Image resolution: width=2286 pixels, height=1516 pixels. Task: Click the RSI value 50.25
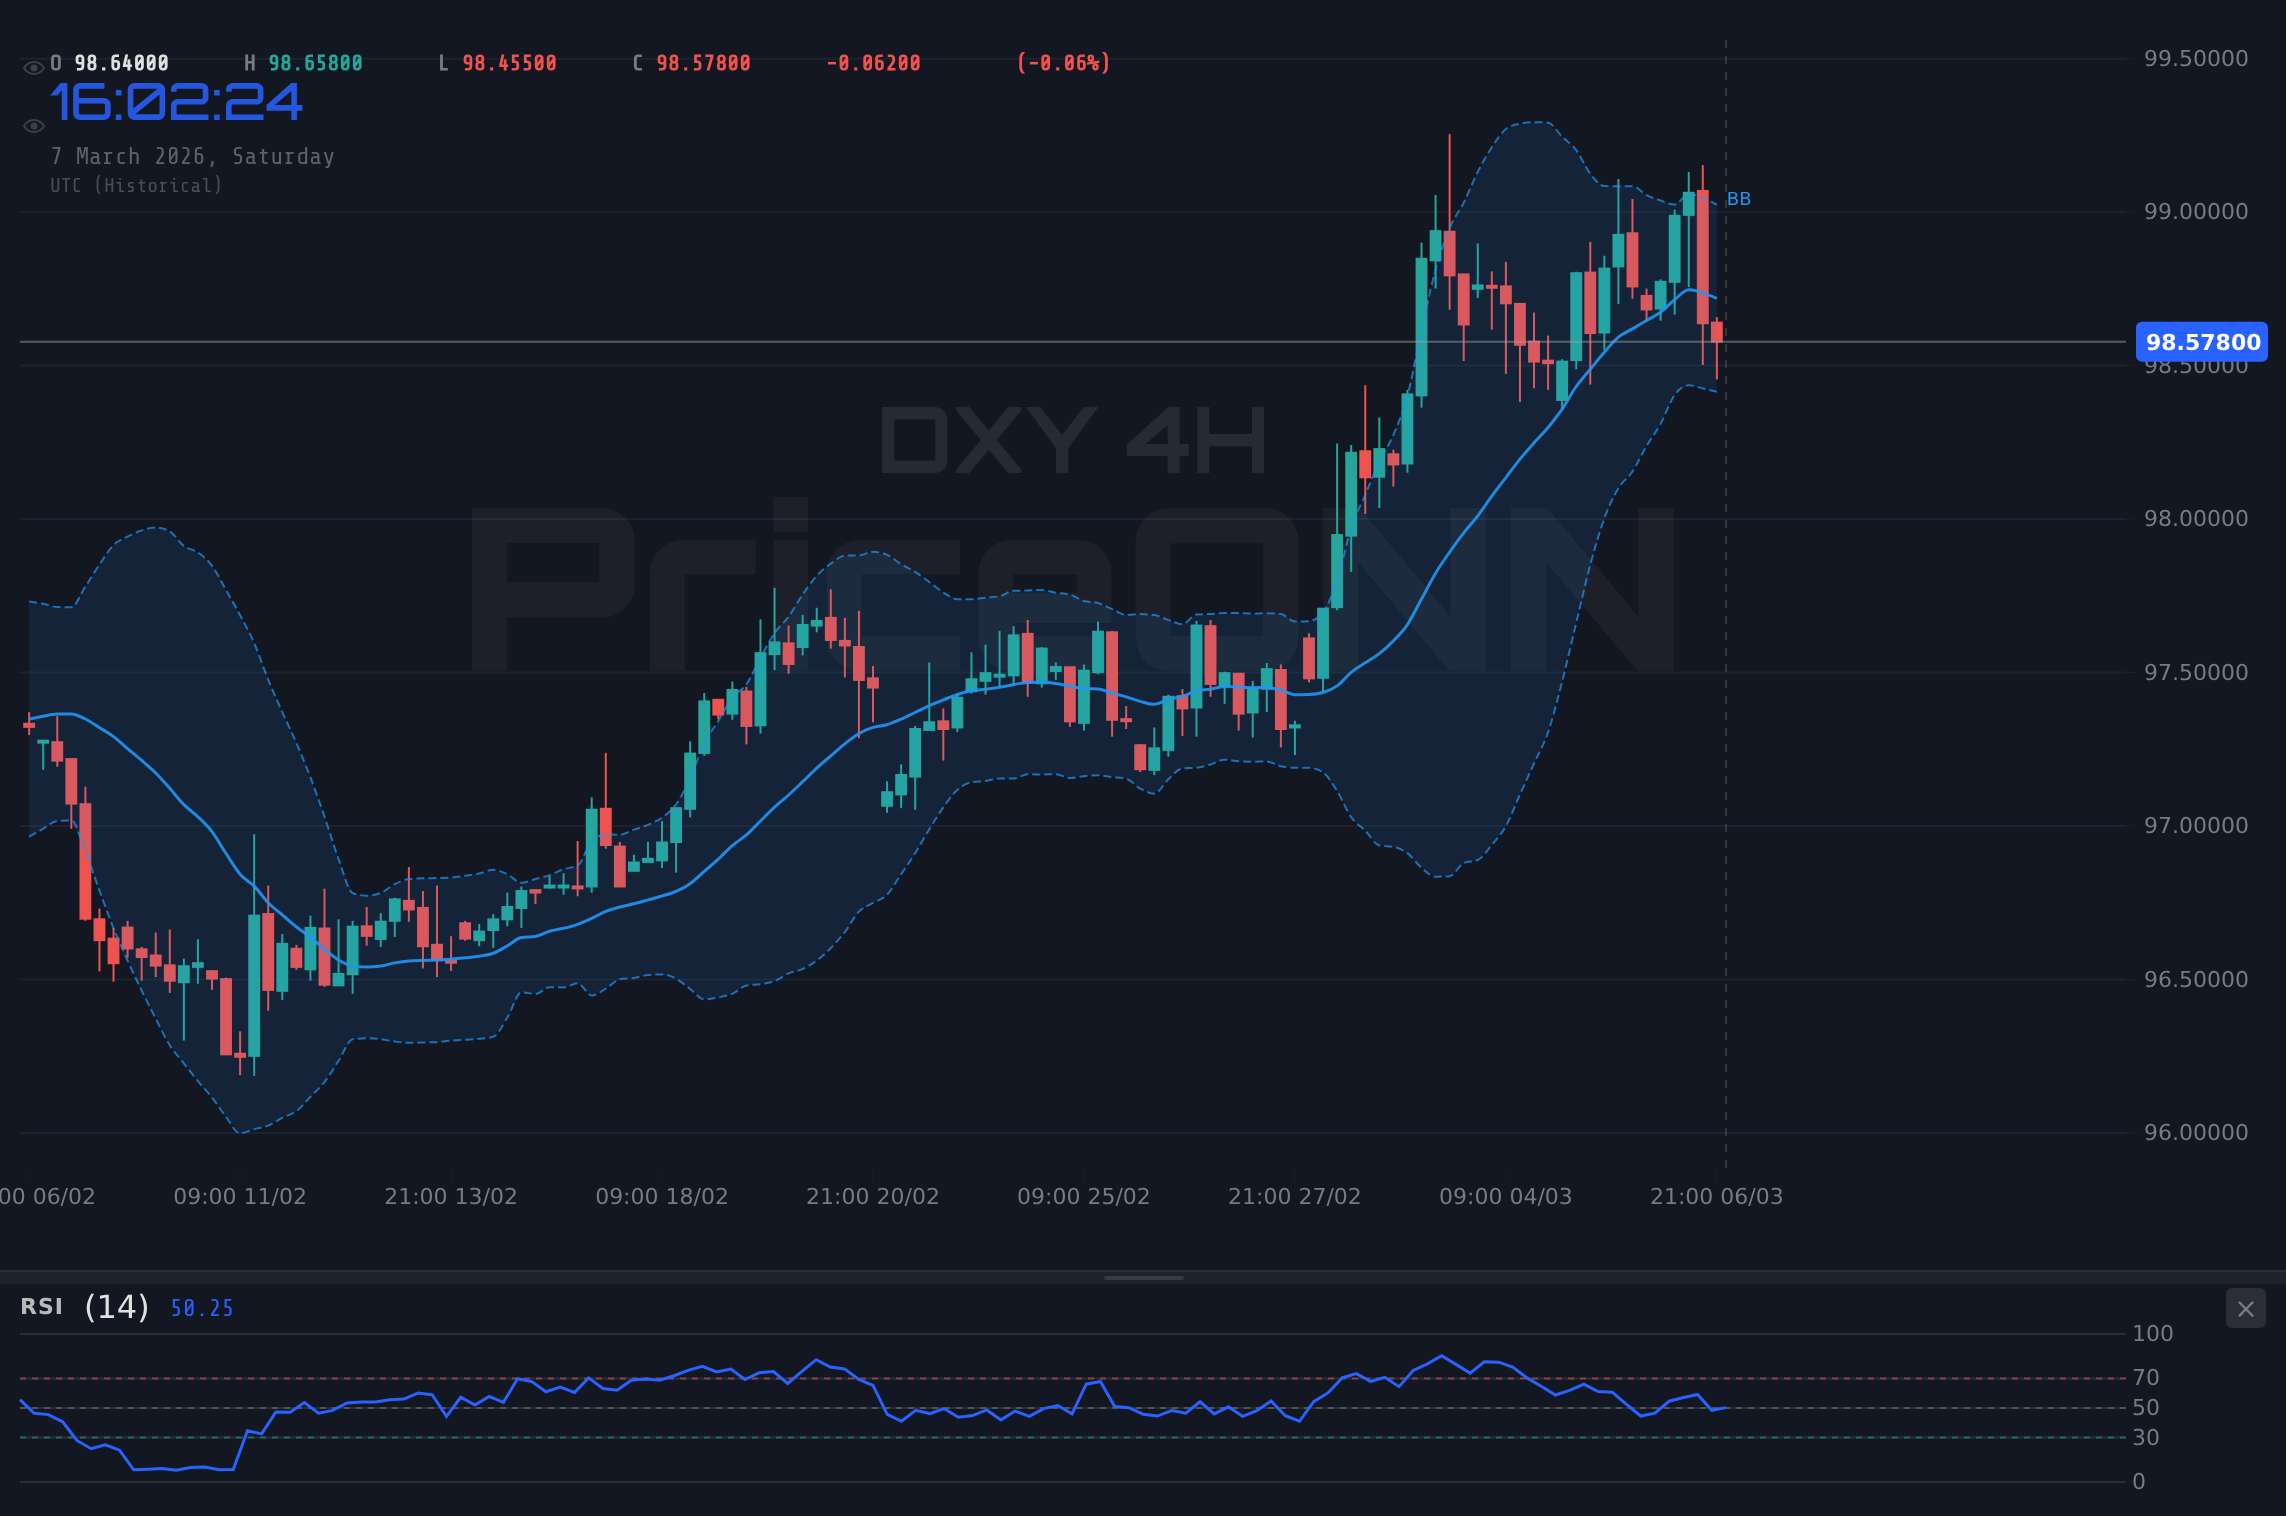pos(202,1308)
